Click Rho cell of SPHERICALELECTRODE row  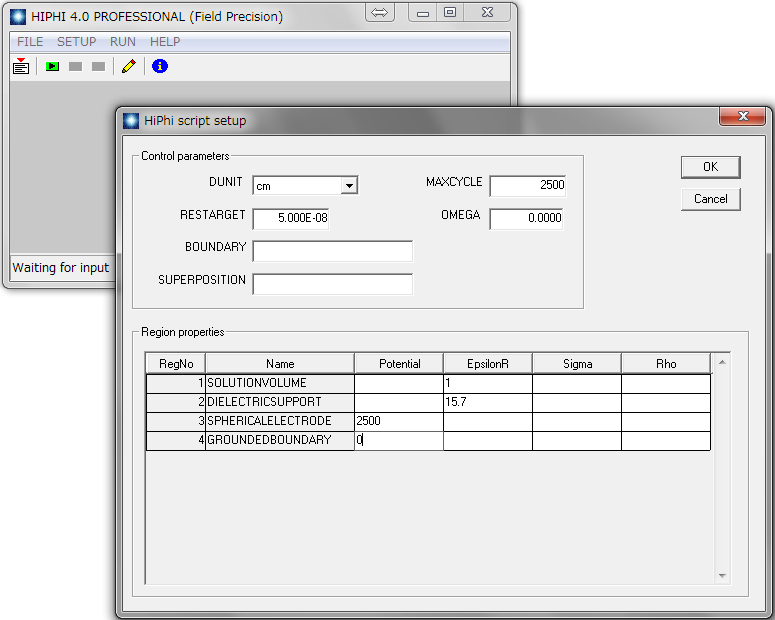click(x=666, y=421)
